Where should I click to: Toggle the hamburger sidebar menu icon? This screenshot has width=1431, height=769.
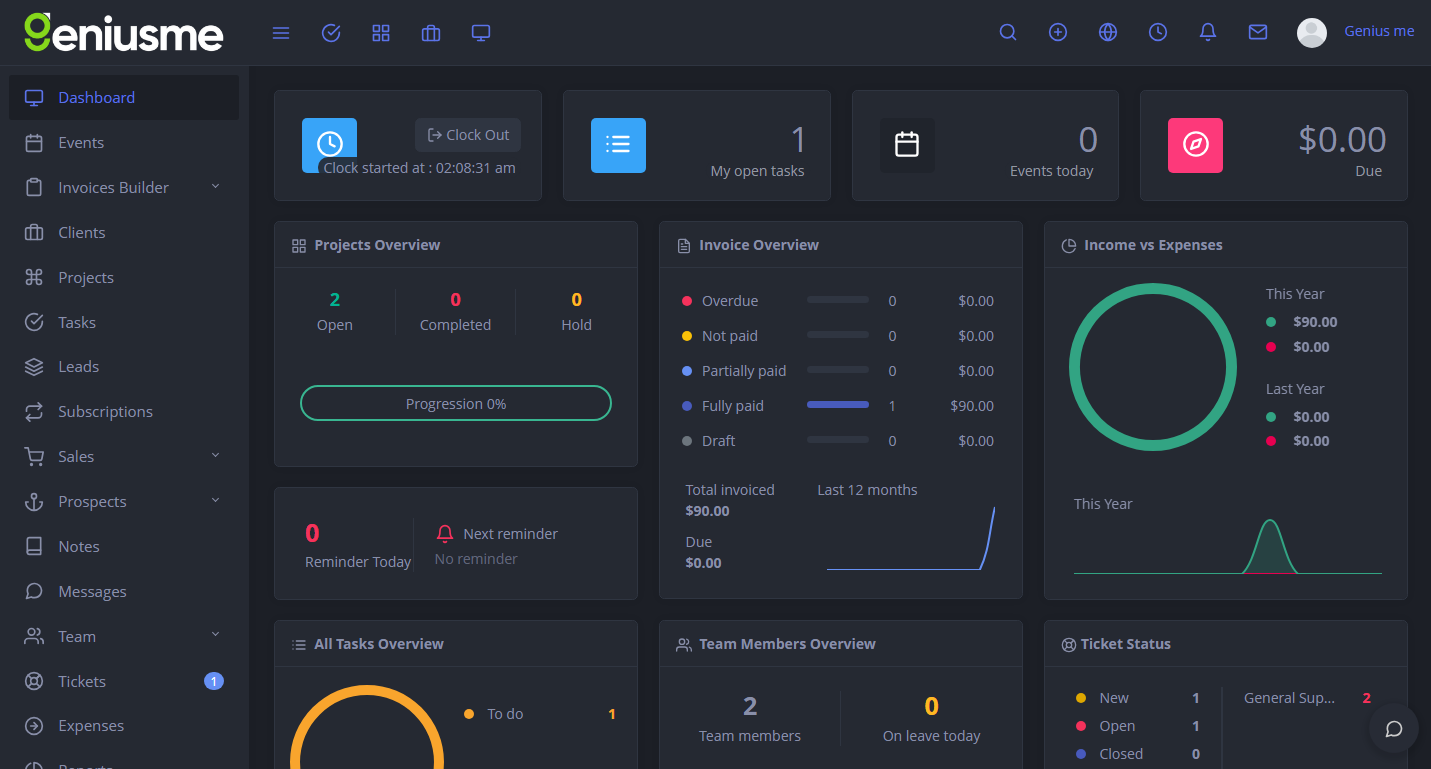(281, 33)
